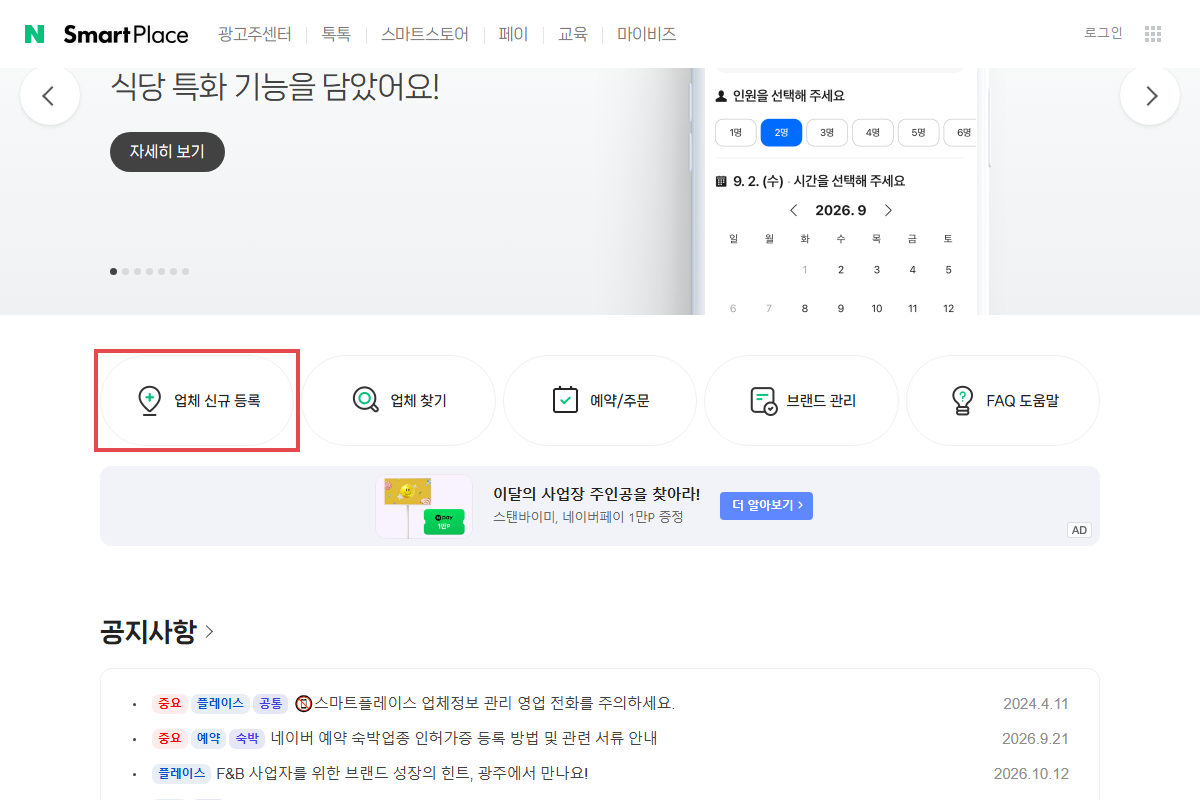Click 업체 신규 등록 button
The height and width of the screenshot is (800, 1200).
click(197, 400)
